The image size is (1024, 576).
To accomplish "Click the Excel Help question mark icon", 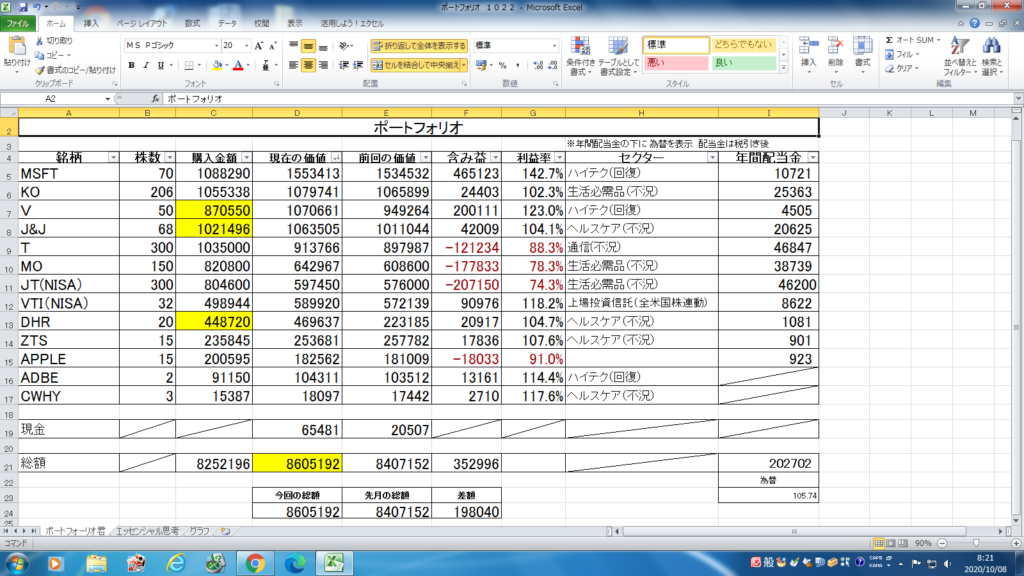I will [974, 23].
